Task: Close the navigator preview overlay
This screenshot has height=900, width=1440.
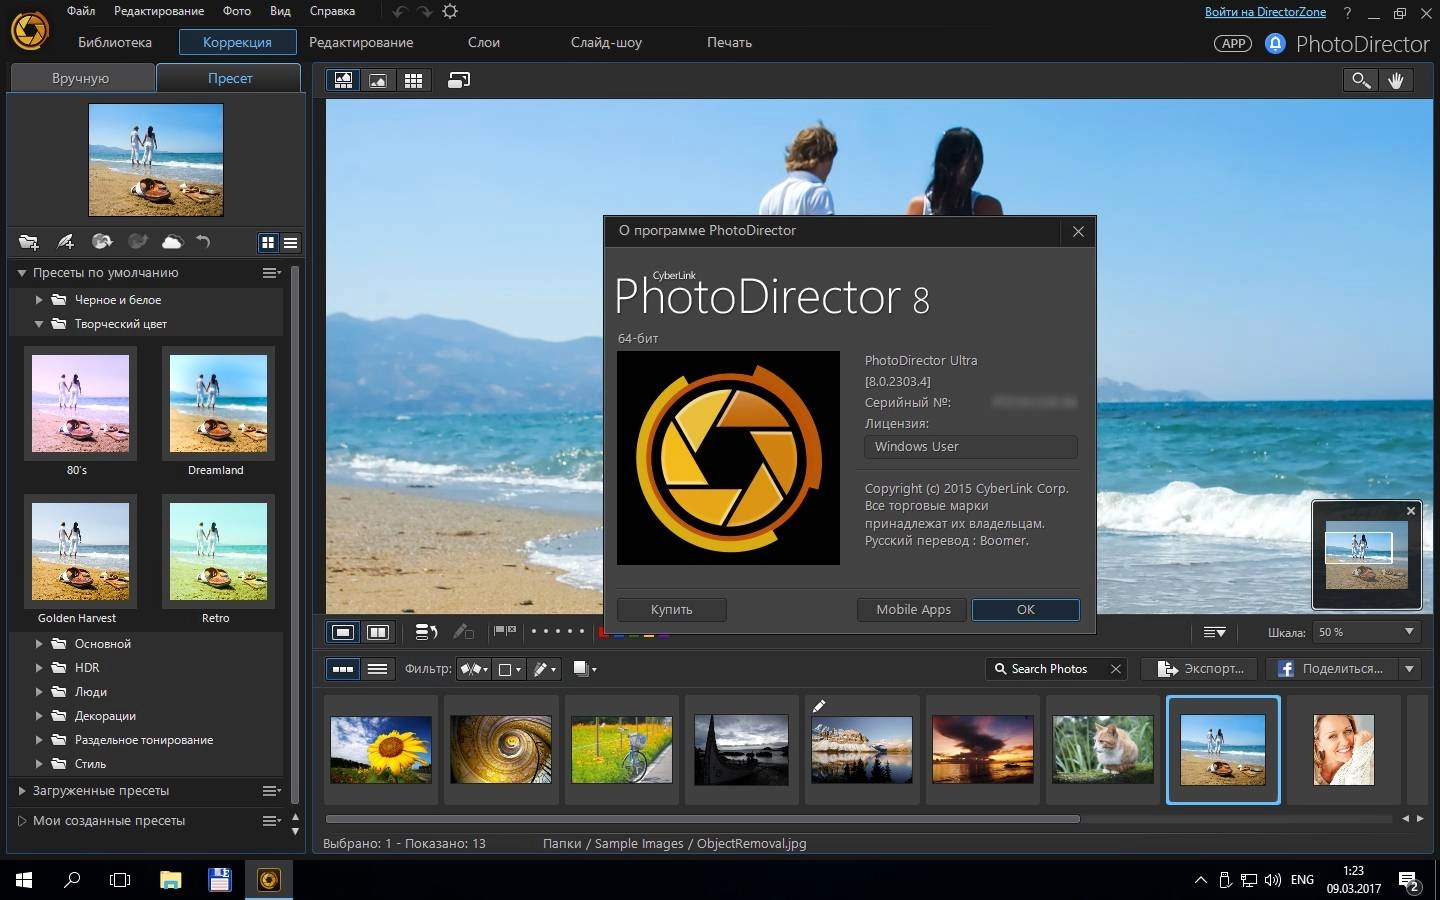Action: click(x=1411, y=511)
